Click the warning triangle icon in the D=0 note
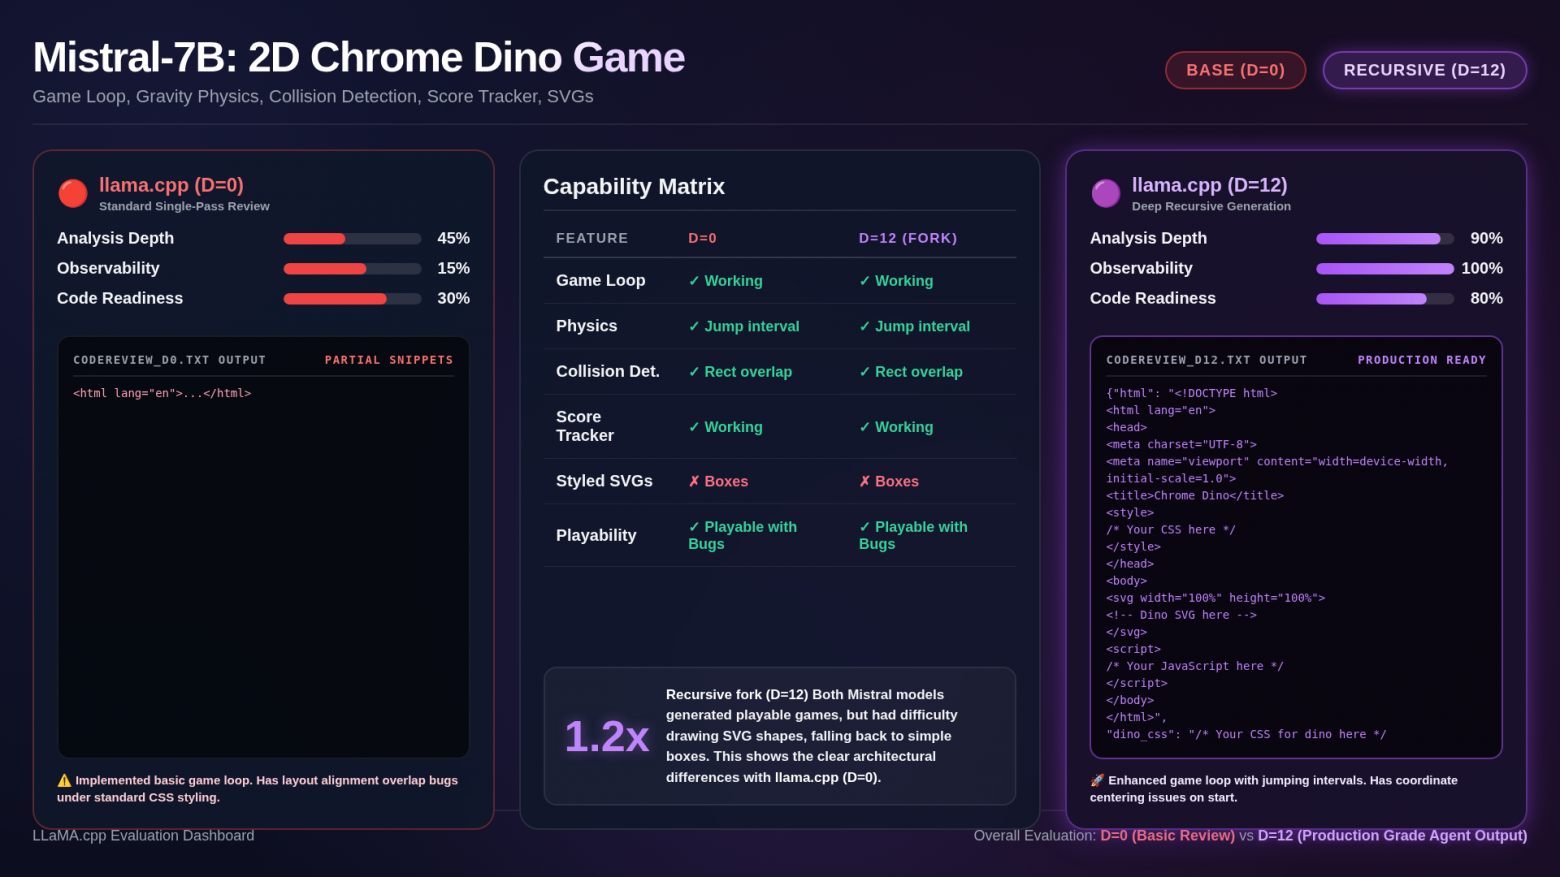 click(x=64, y=780)
